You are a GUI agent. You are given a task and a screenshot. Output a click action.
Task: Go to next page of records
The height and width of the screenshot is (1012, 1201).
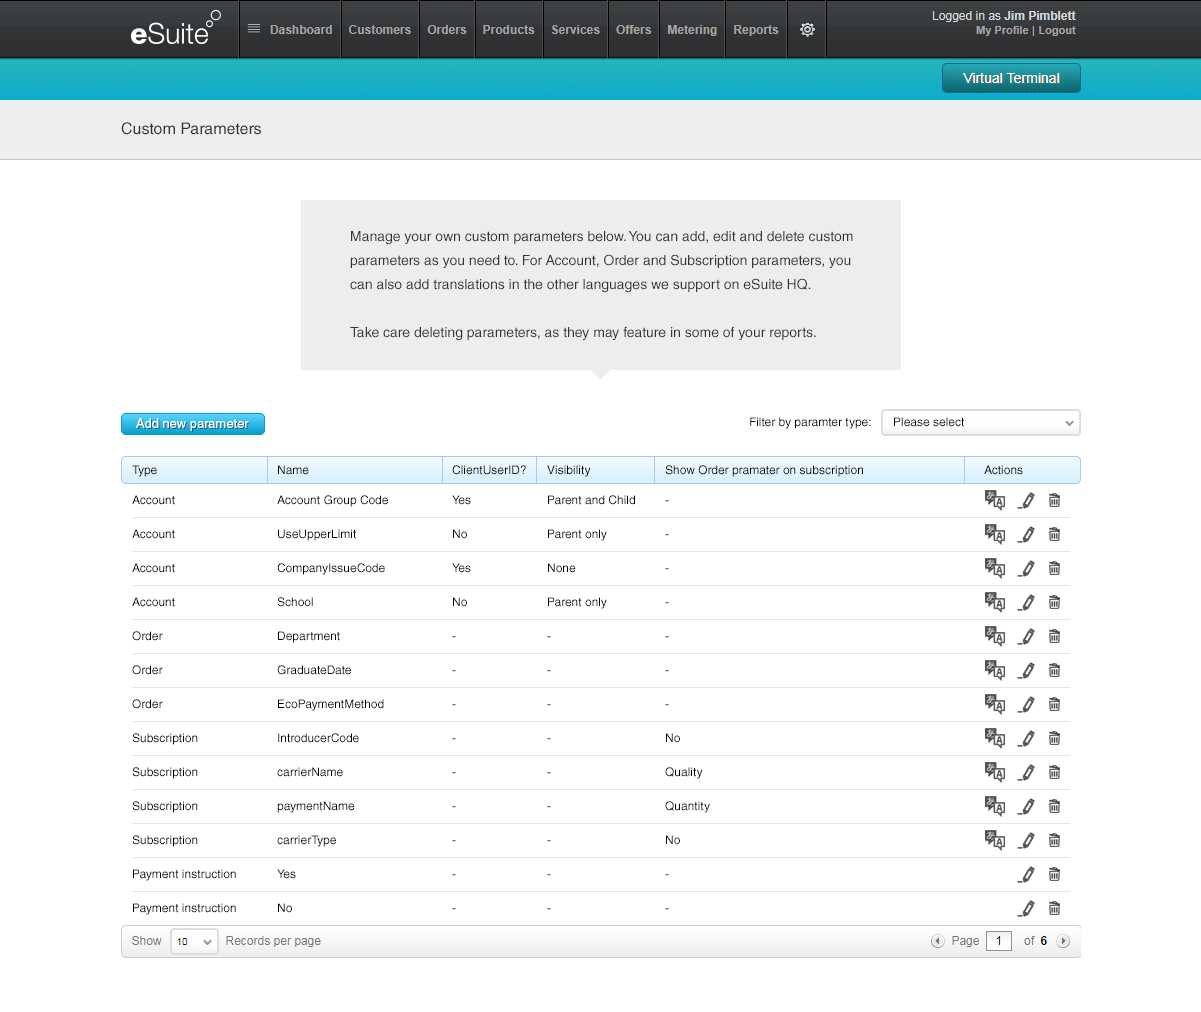pos(1063,941)
